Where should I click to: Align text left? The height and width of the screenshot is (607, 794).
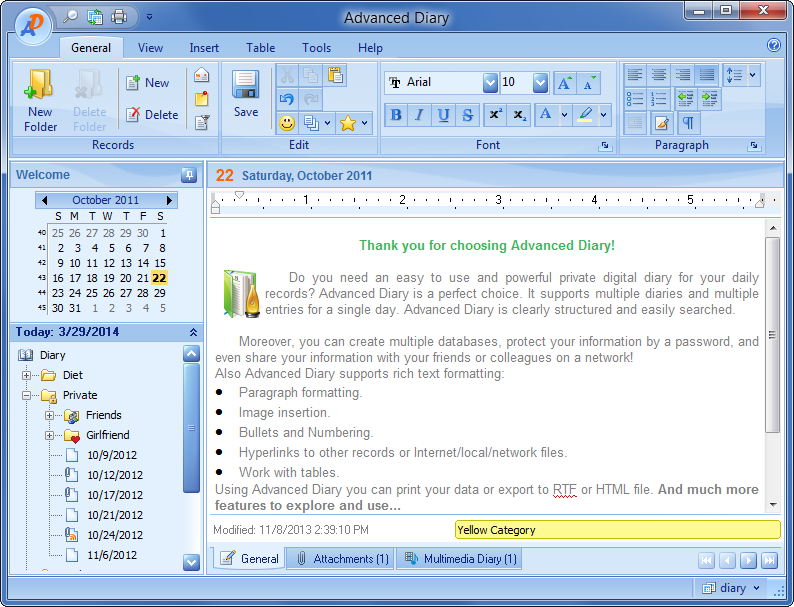tap(634, 75)
